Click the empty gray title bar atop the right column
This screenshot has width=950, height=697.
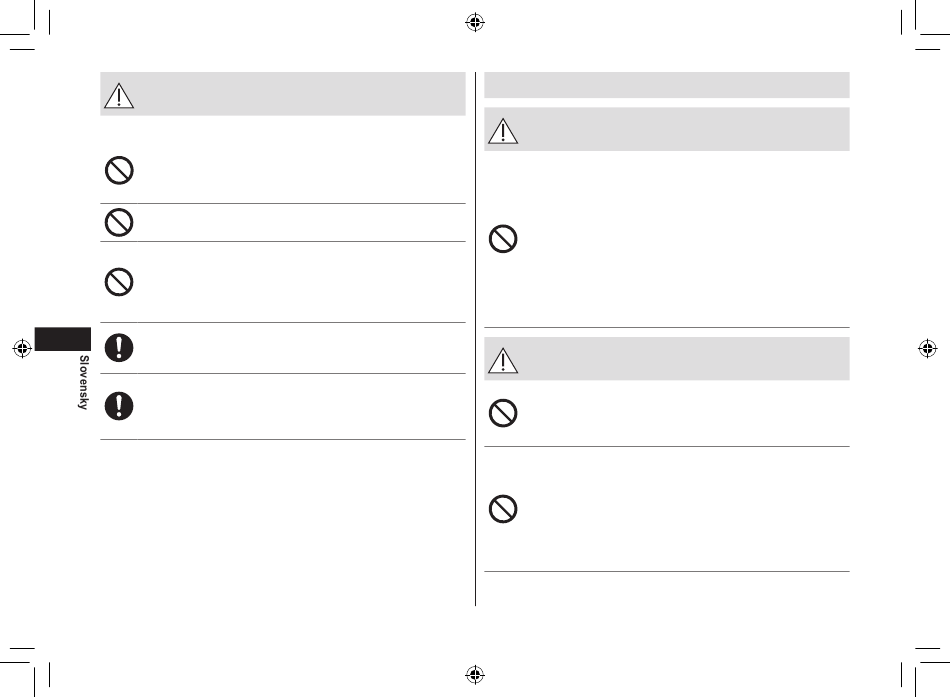coord(667,85)
